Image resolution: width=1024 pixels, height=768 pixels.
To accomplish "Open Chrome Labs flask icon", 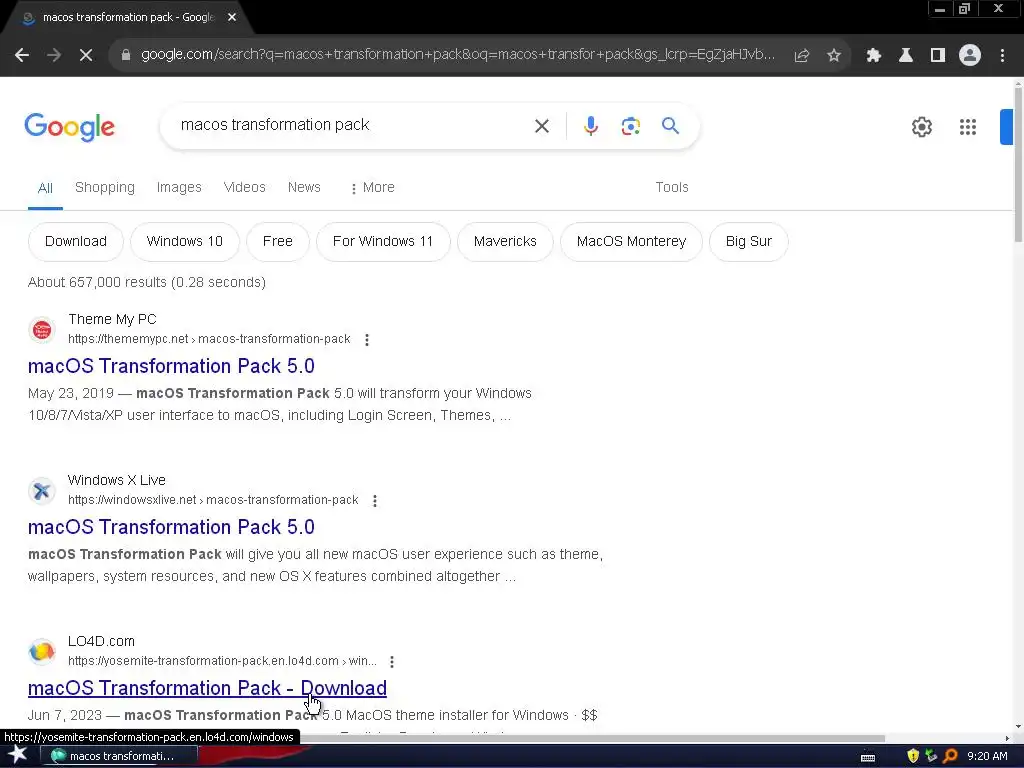I will (x=905, y=56).
